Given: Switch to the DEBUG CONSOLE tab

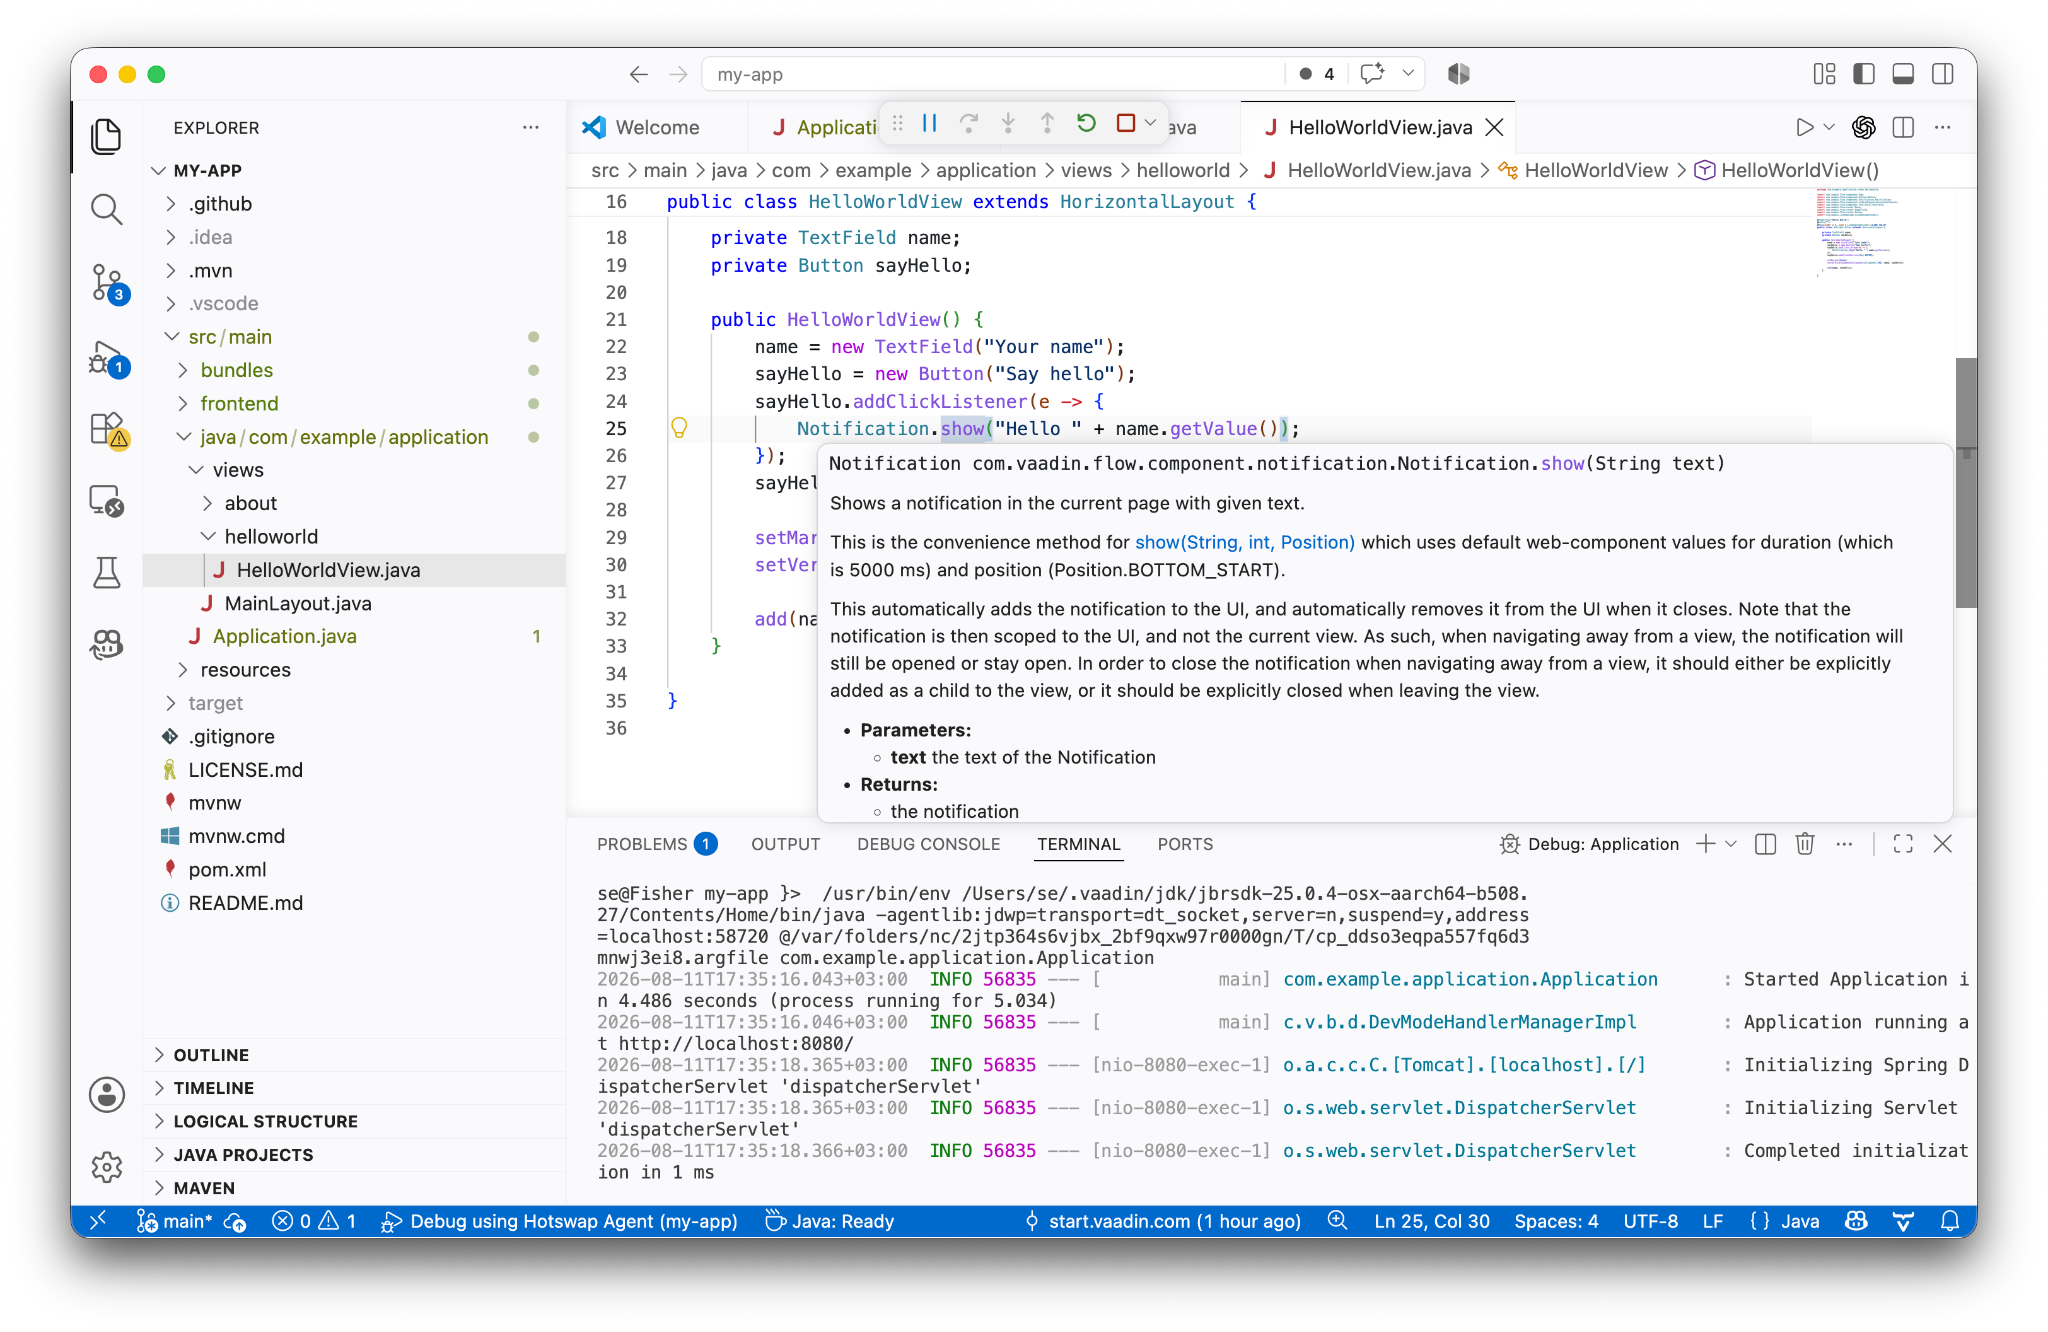Looking at the screenshot, I should click(928, 844).
